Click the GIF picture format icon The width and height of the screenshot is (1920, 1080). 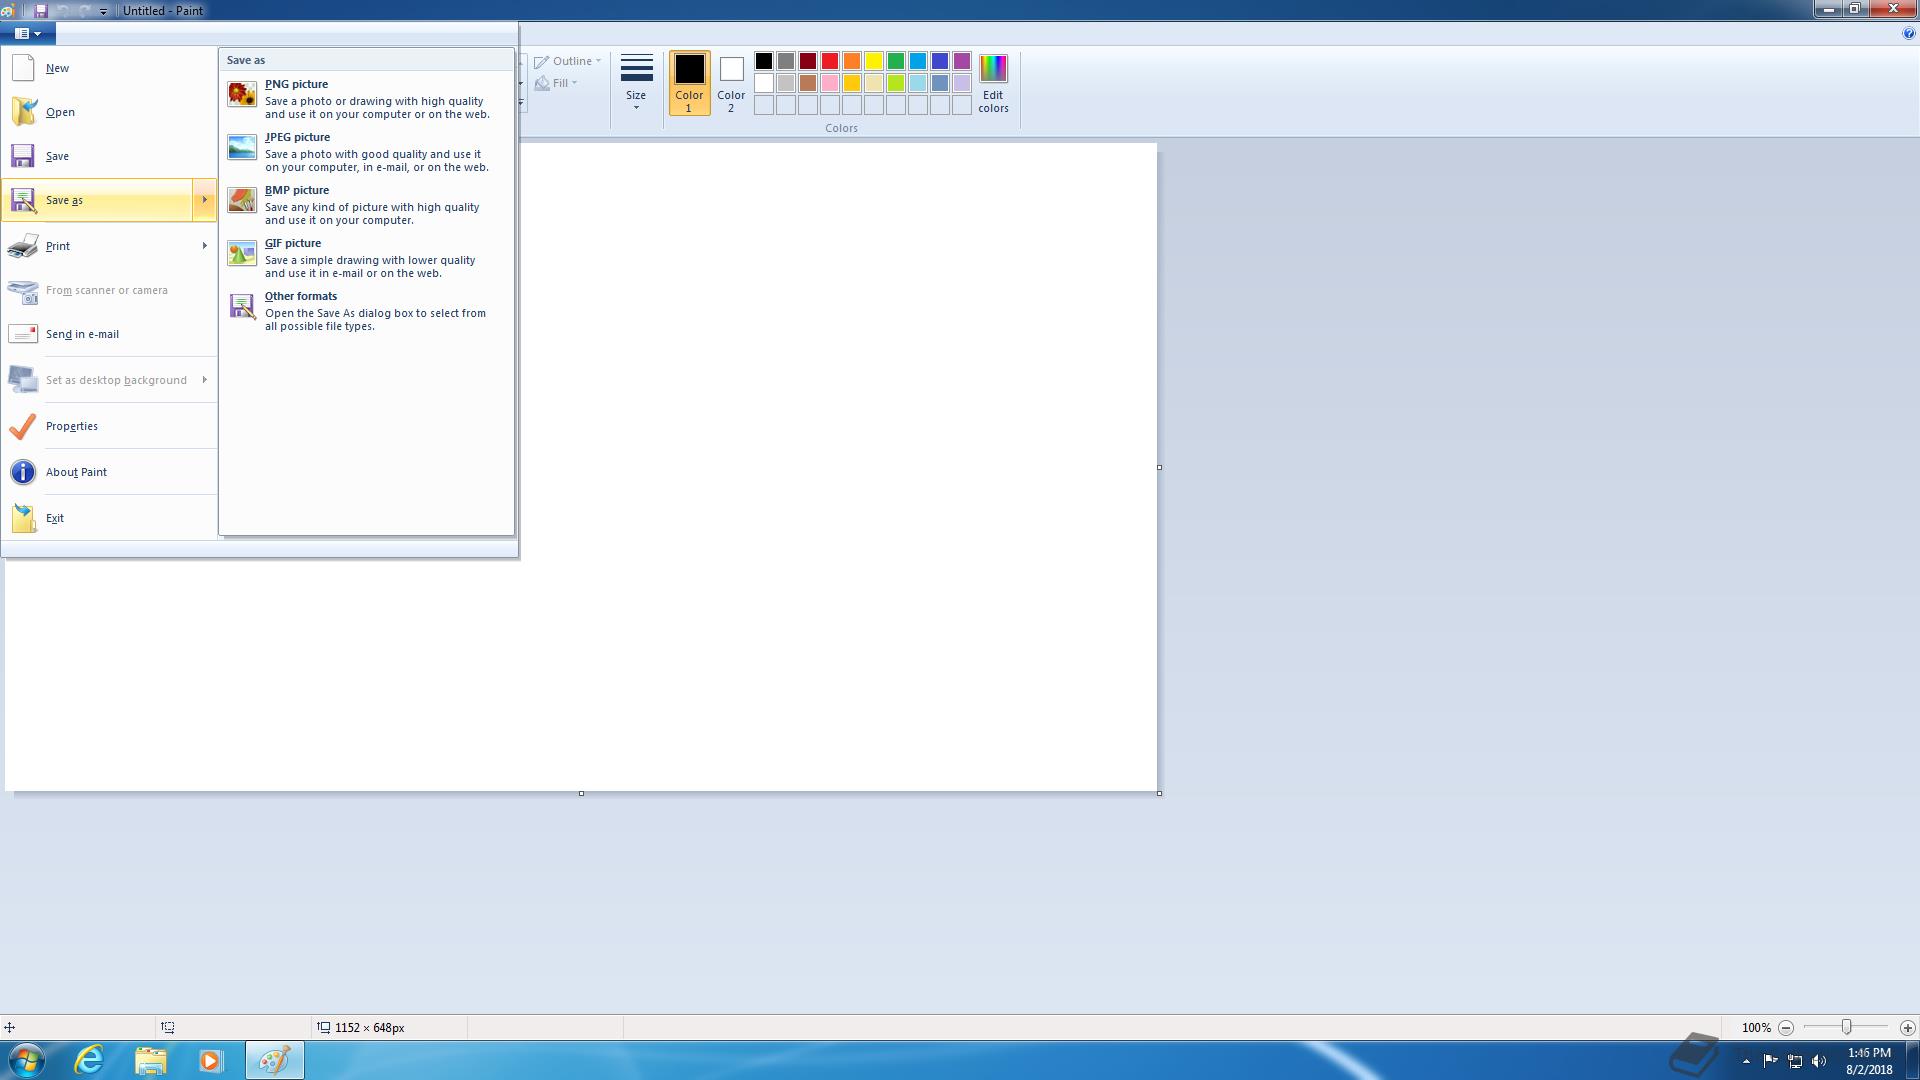(242, 253)
